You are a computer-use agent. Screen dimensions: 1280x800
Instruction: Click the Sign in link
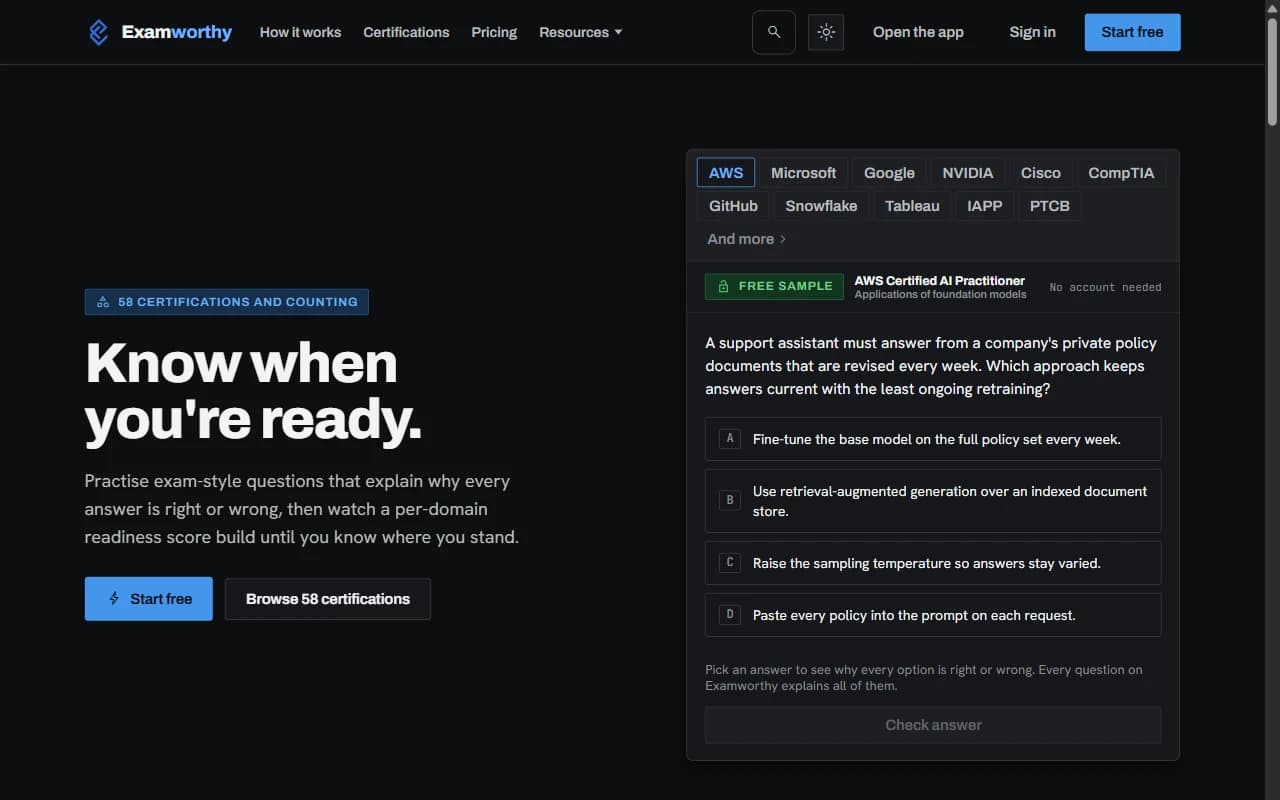(x=1032, y=32)
